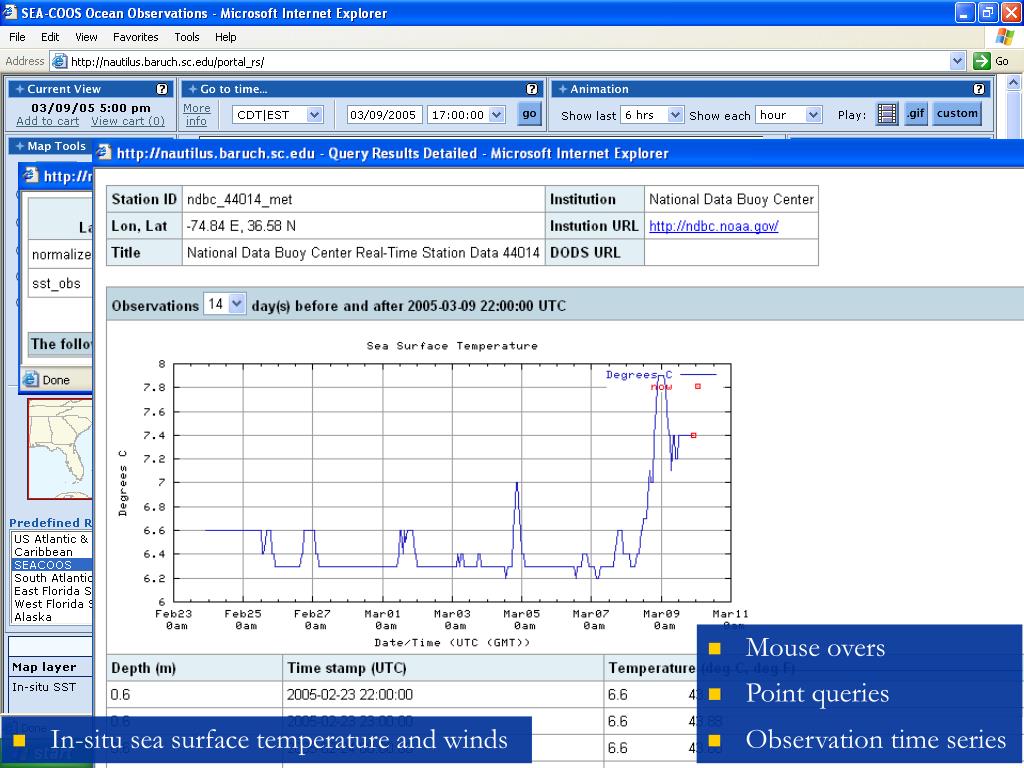This screenshot has width=1024, height=768.
Task: Click the go button for time
Action: pyautogui.click(x=529, y=114)
